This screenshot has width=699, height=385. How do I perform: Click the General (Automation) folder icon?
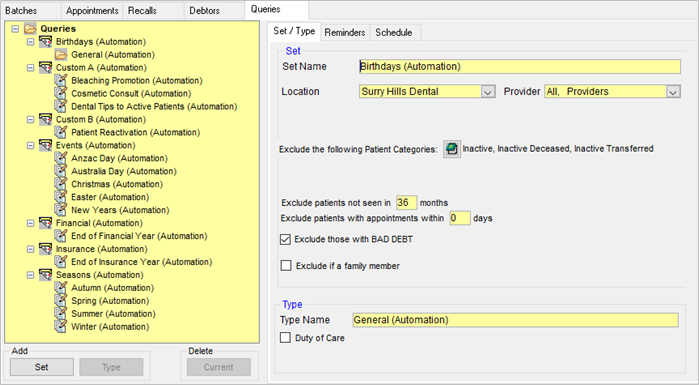(61, 55)
